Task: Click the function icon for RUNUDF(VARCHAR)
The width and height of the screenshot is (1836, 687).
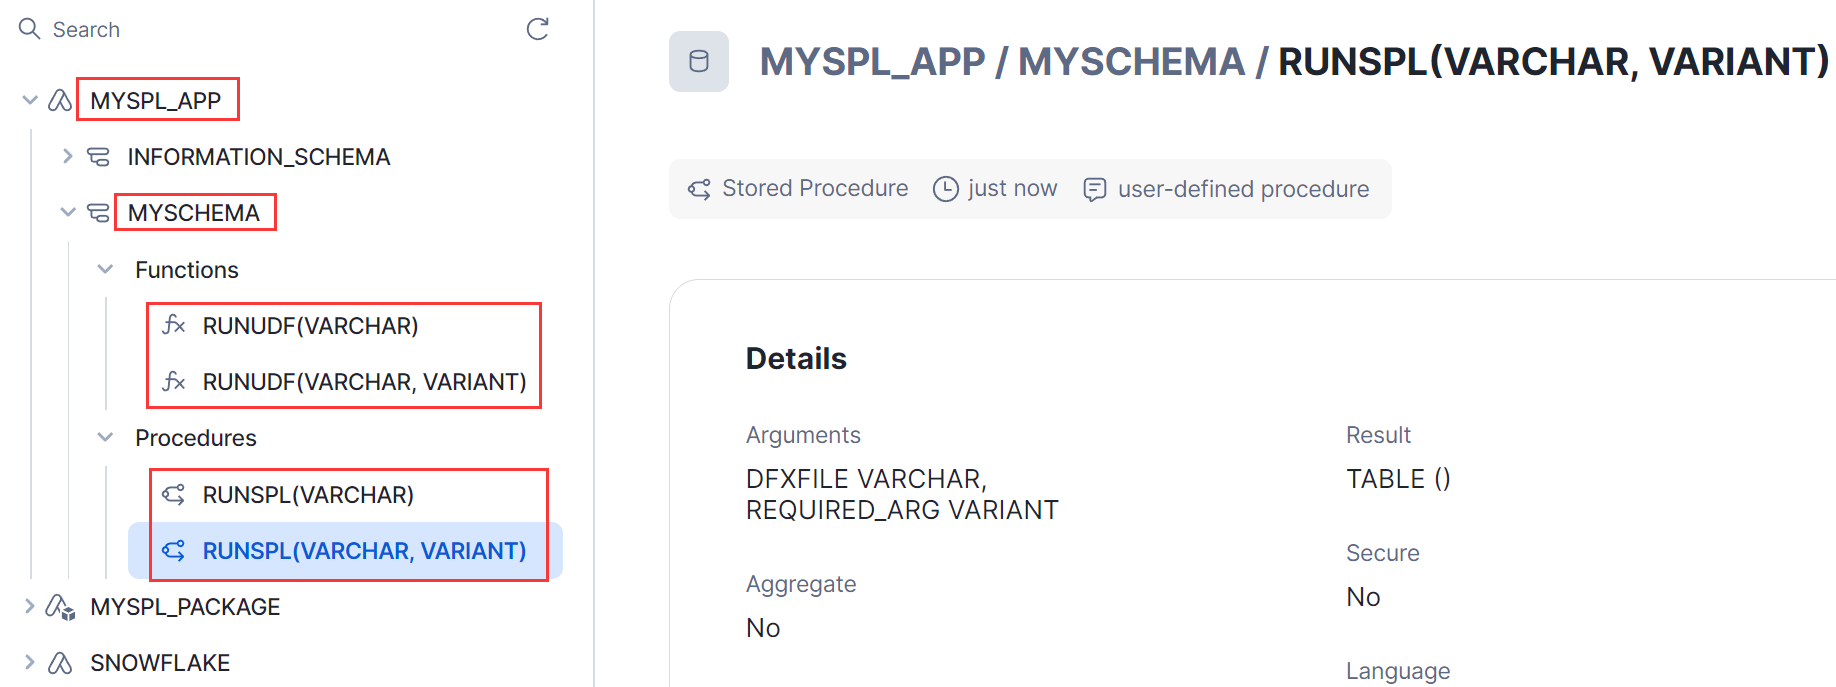Action: [x=174, y=326]
